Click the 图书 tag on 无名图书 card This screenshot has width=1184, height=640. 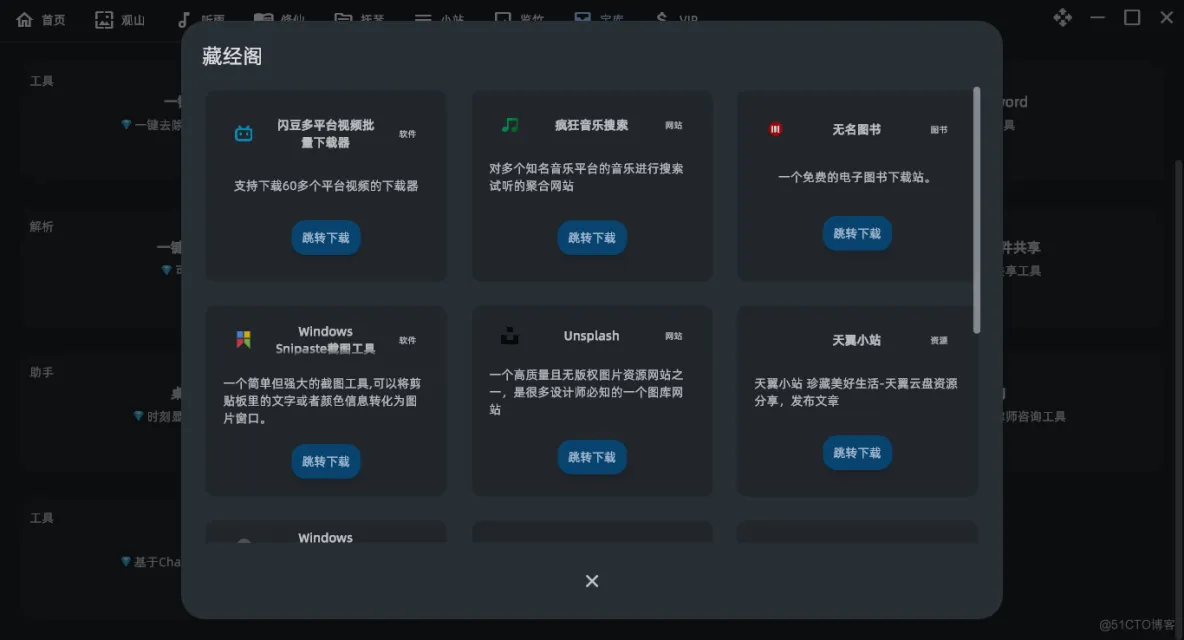(x=939, y=129)
